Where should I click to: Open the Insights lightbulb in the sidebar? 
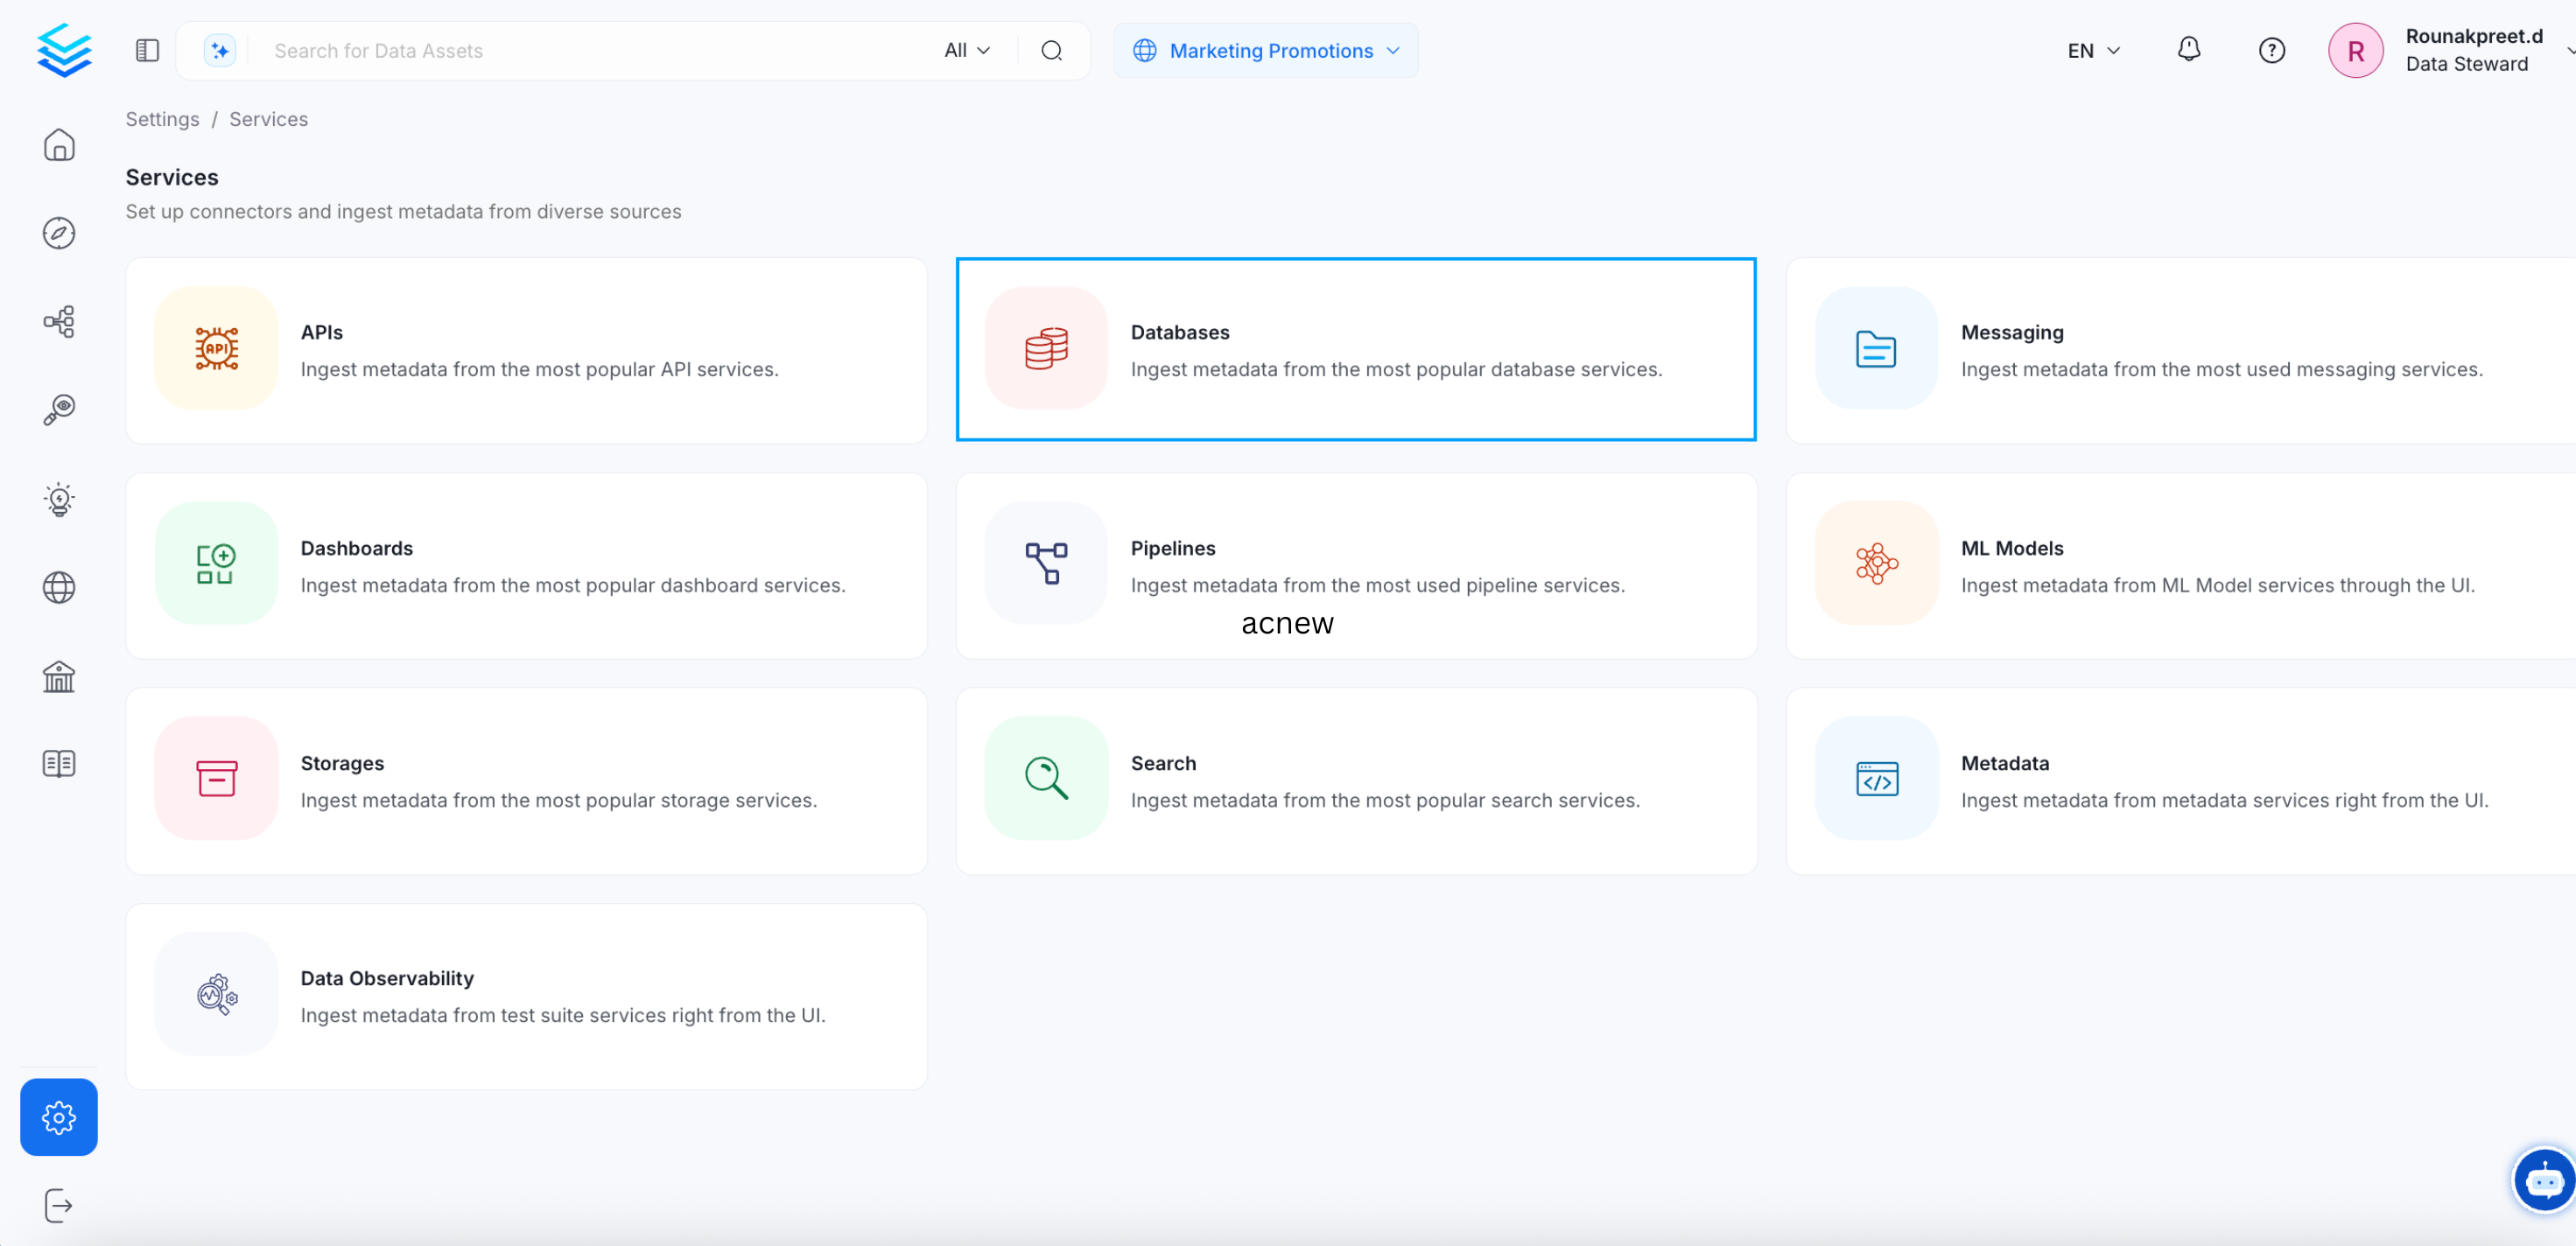tap(59, 499)
